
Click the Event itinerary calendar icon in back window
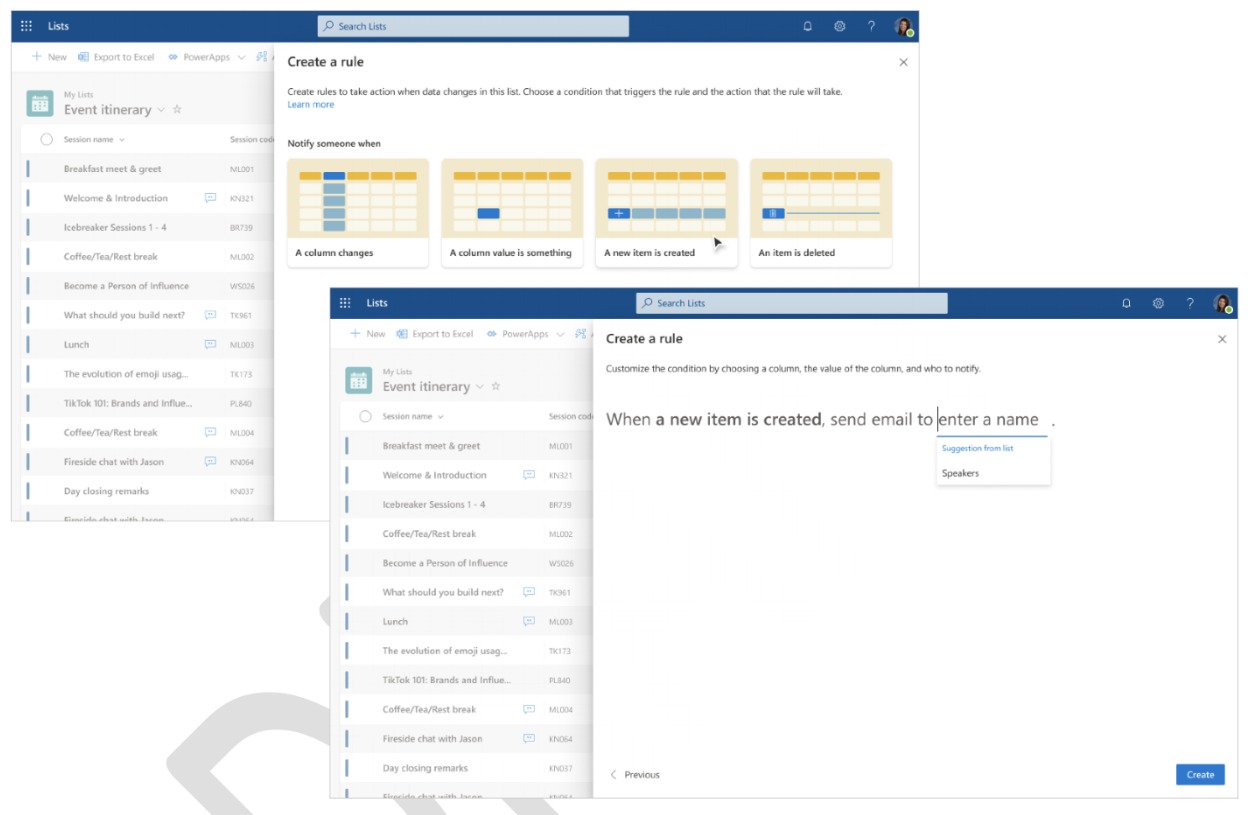click(40, 103)
